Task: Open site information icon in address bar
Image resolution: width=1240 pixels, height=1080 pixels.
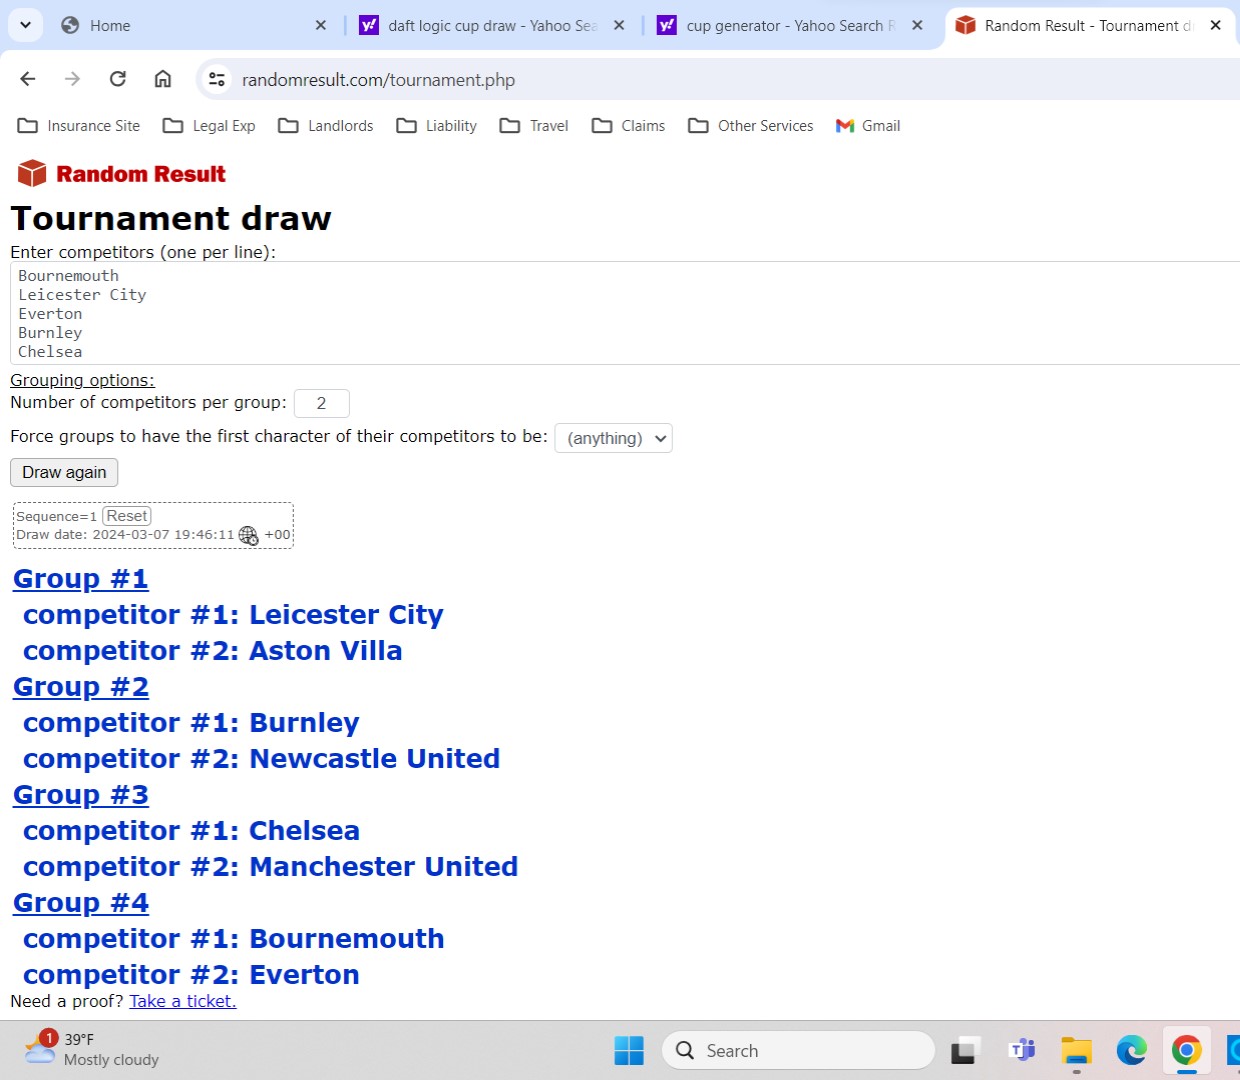Action: pyautogui.click(x=217, y=79)
